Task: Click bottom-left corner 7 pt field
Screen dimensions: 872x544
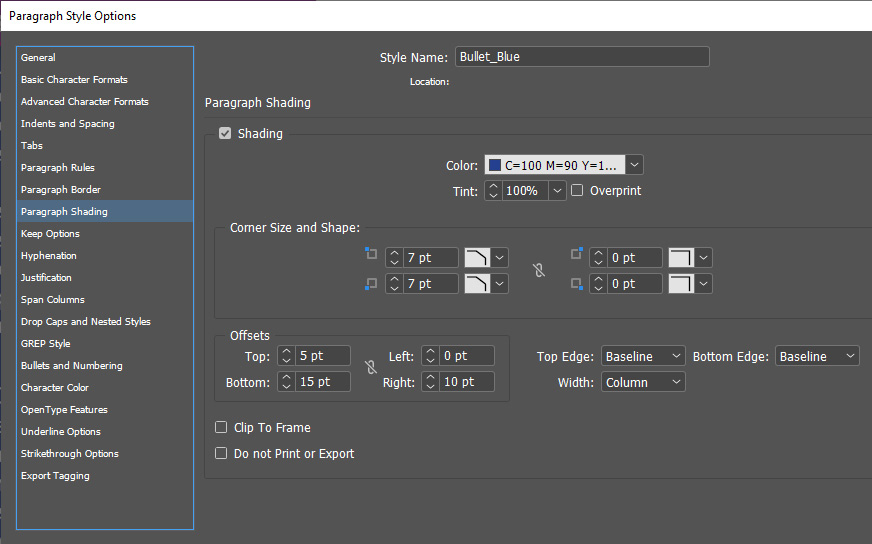Action: point(430,284)
